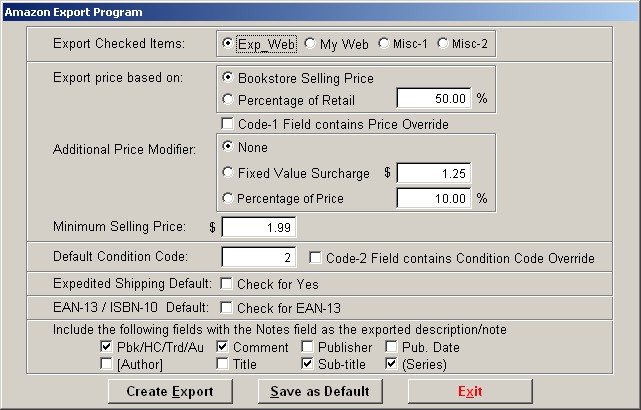This screenshot has height=410, width=641.
Task: Click 'EAN-13 / ISBN-10 Default:' label
Action: (131, 307)
